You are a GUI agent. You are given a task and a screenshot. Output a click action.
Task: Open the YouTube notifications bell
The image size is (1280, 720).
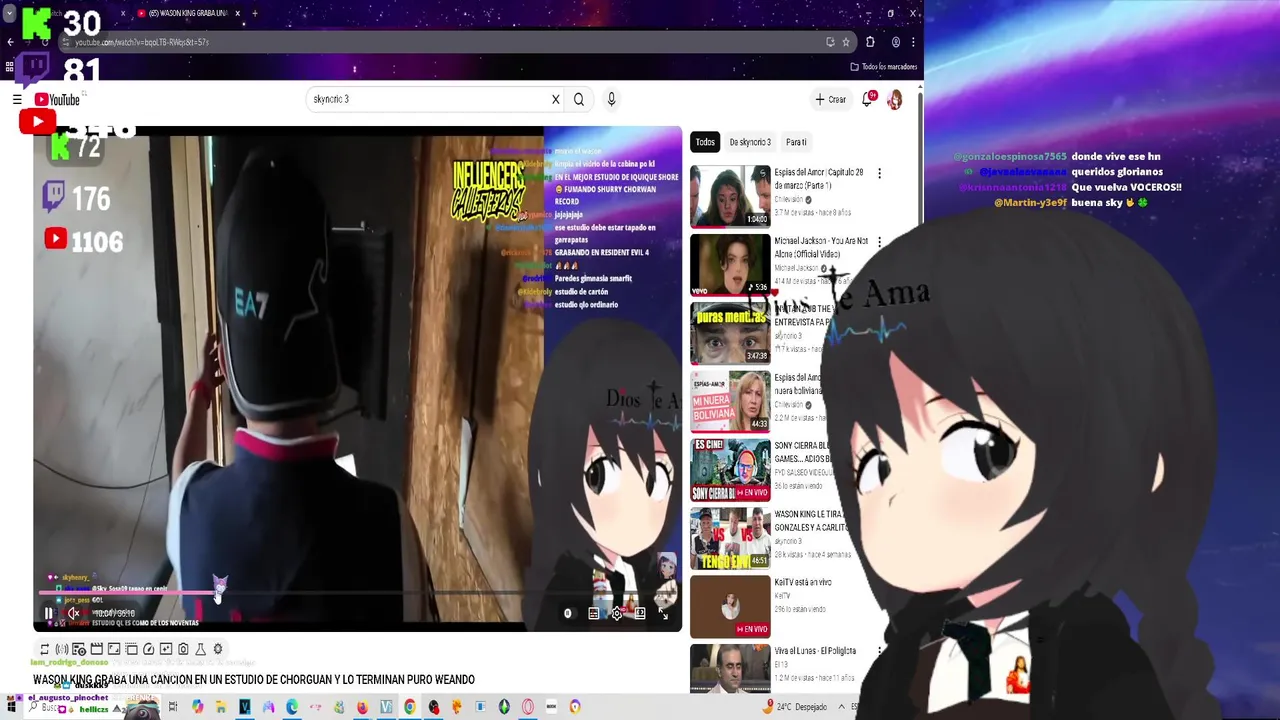click(x=868, y=99)
